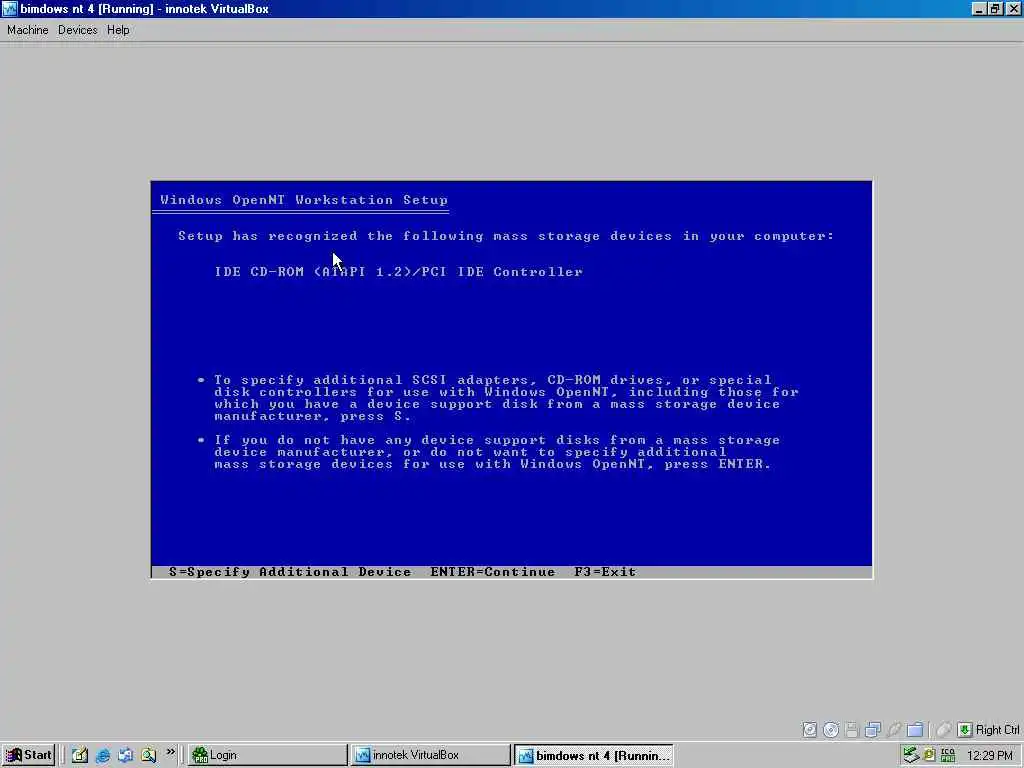
Task: Click the Start button on taskbar
Action: coord(28,755)
